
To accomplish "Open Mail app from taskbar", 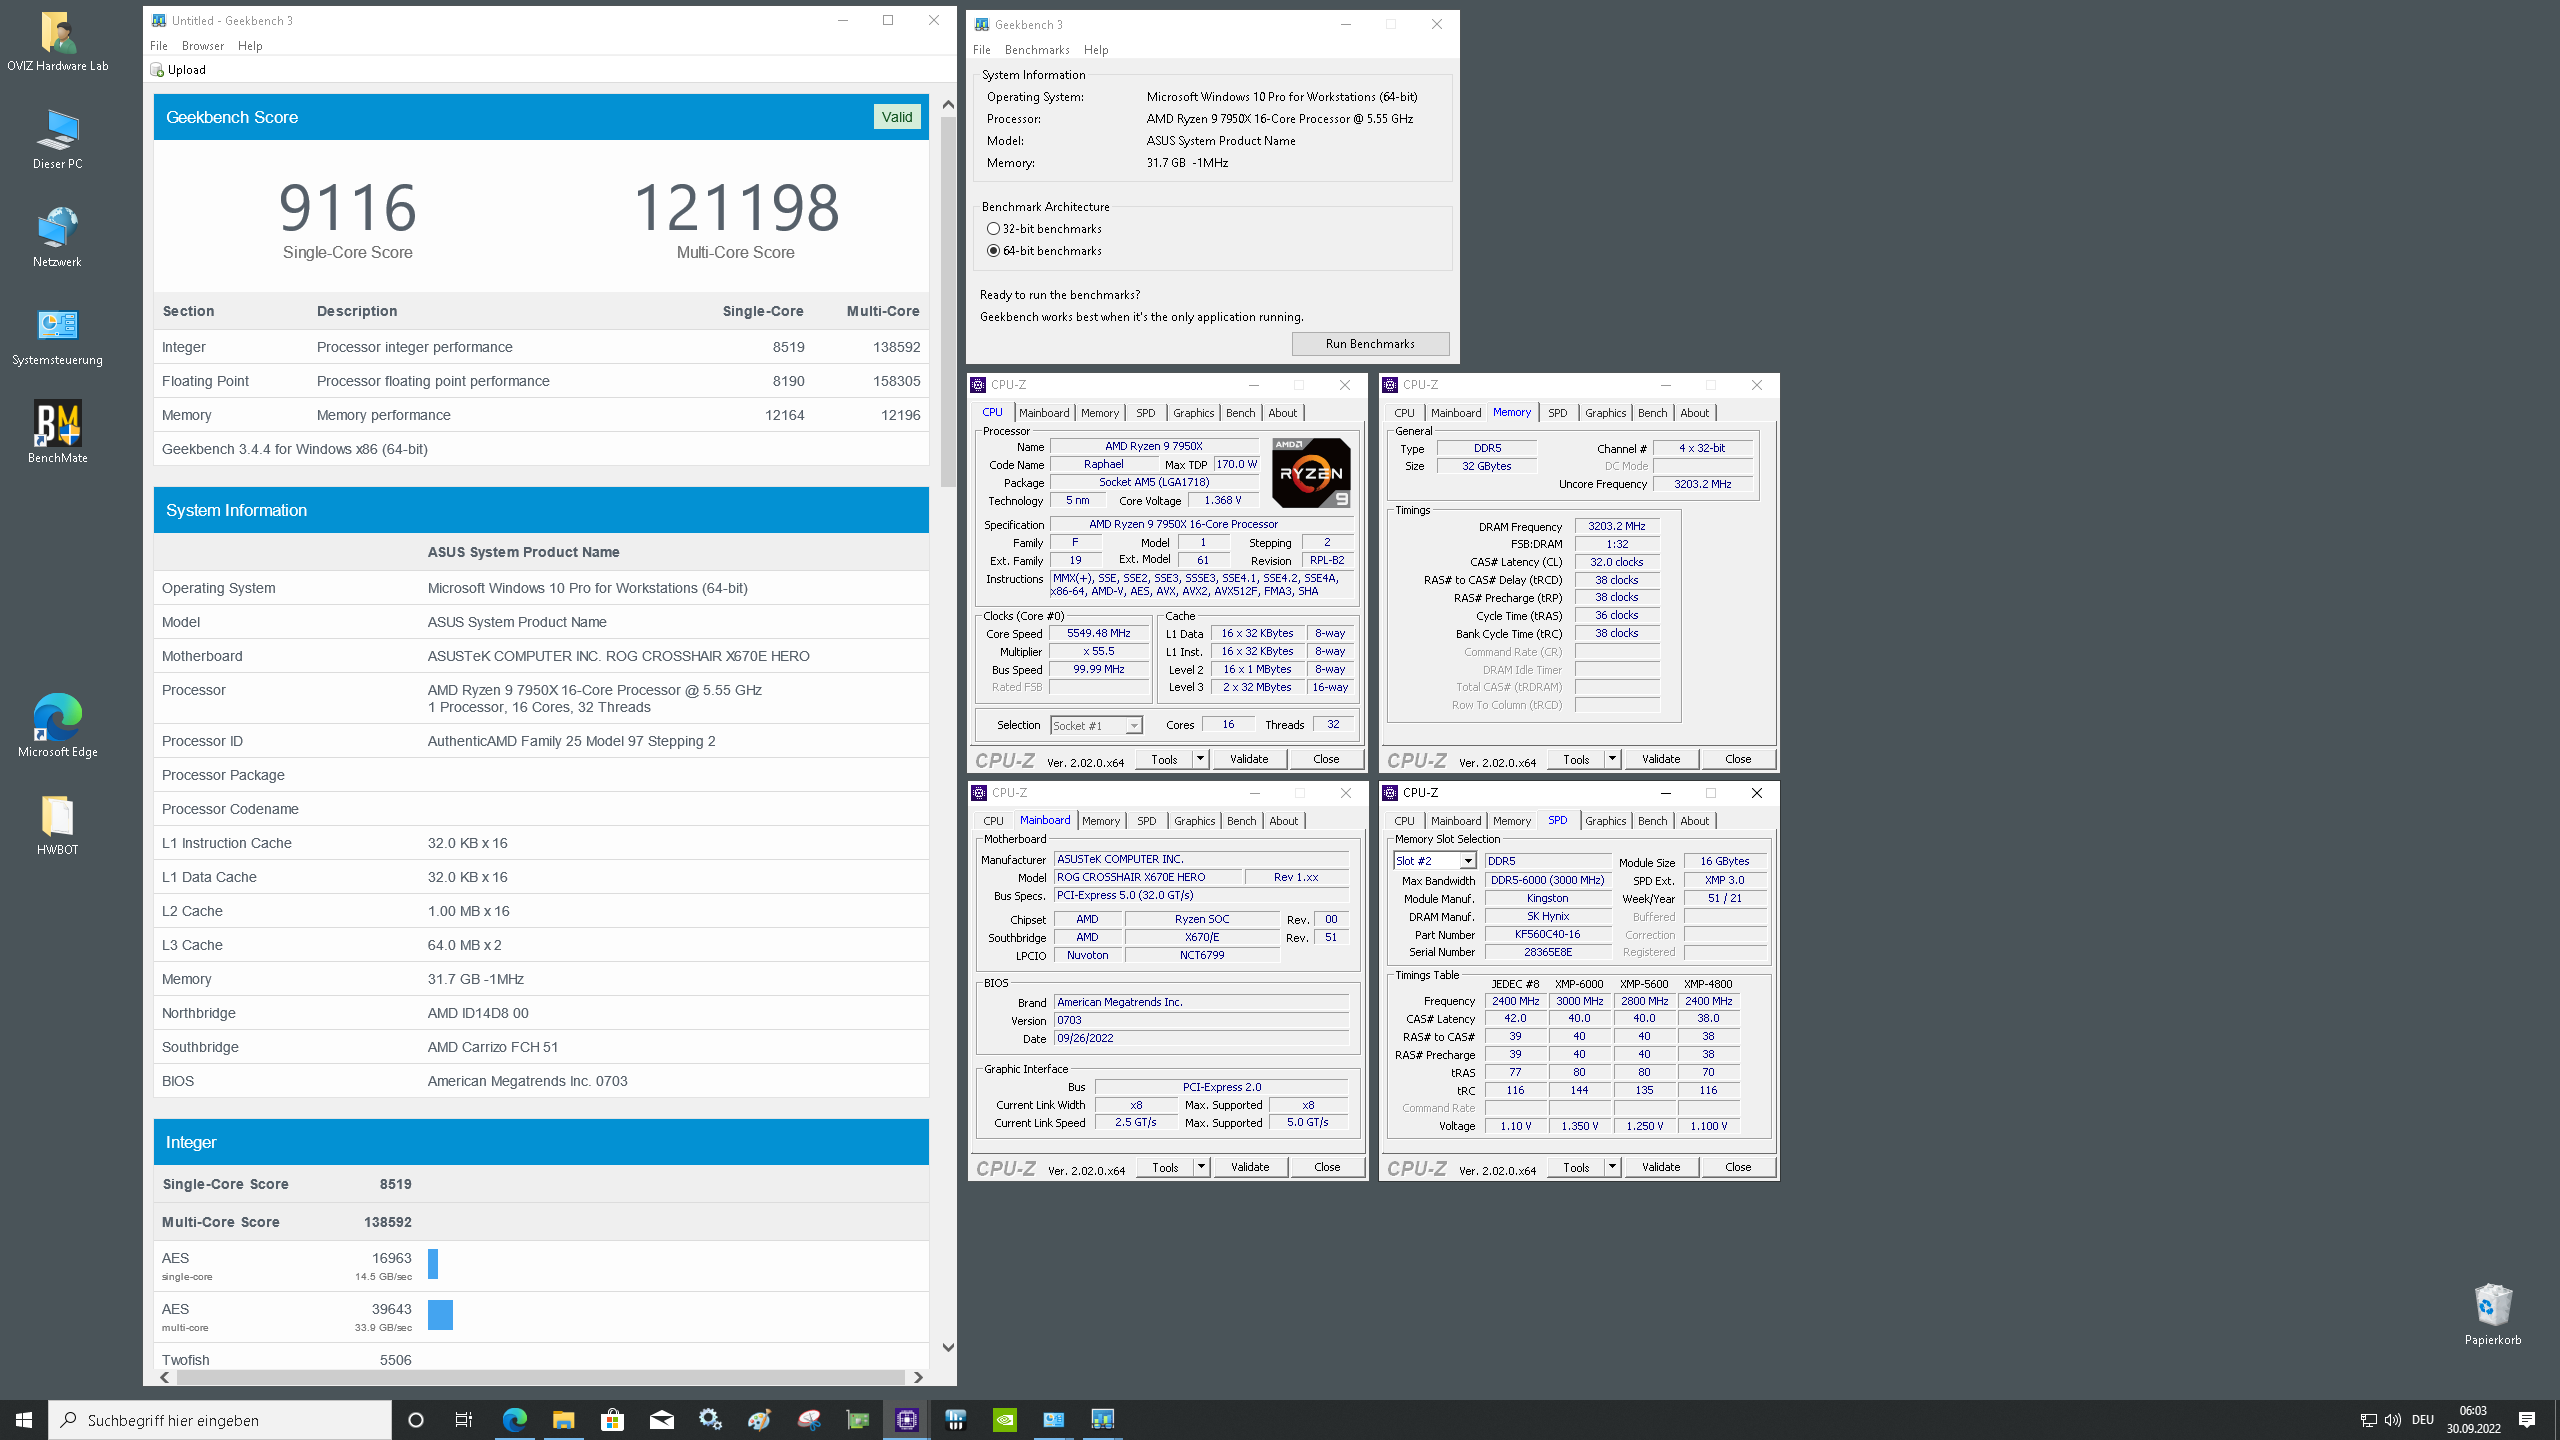I will tap(661, 1420).
